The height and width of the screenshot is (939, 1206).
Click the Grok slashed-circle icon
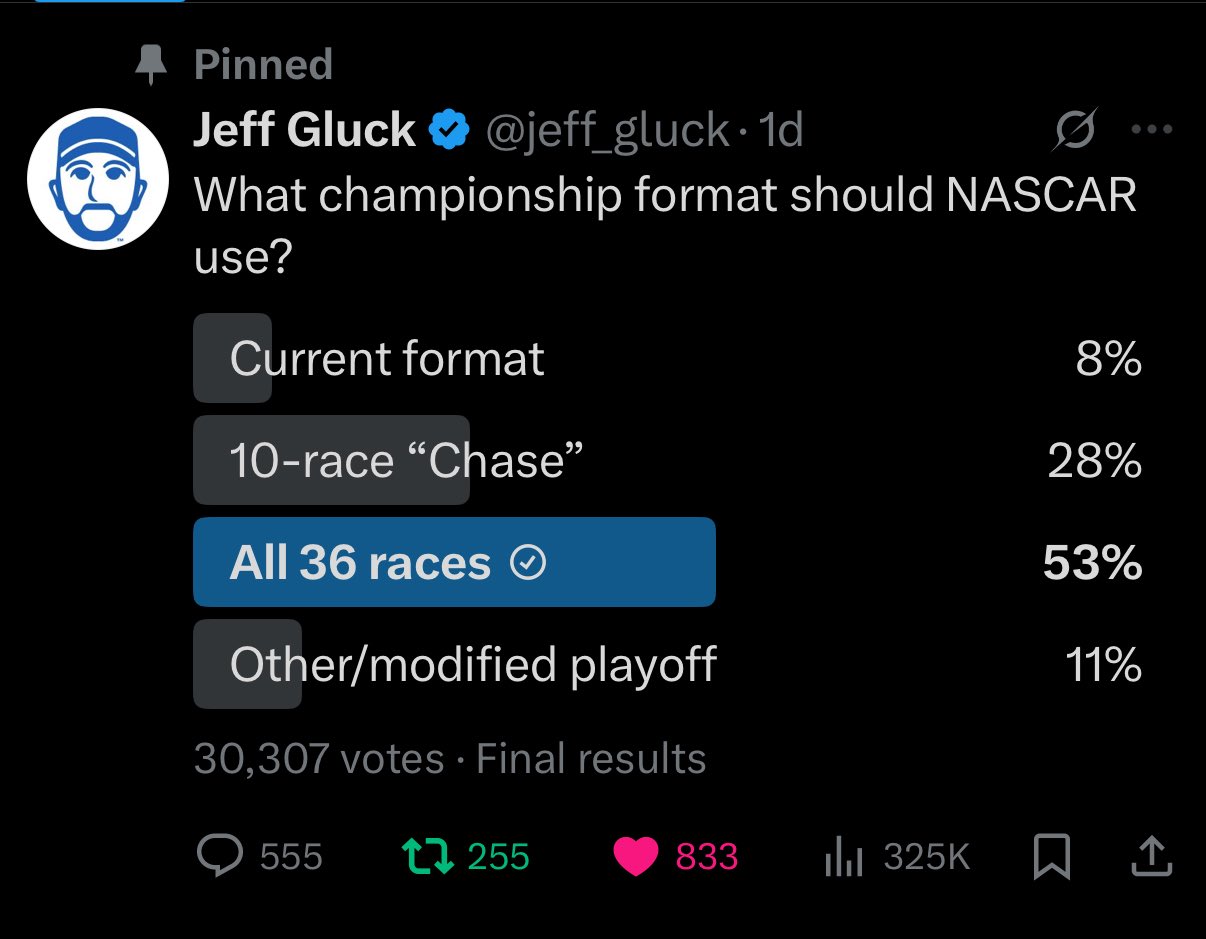coord(1074,130)
